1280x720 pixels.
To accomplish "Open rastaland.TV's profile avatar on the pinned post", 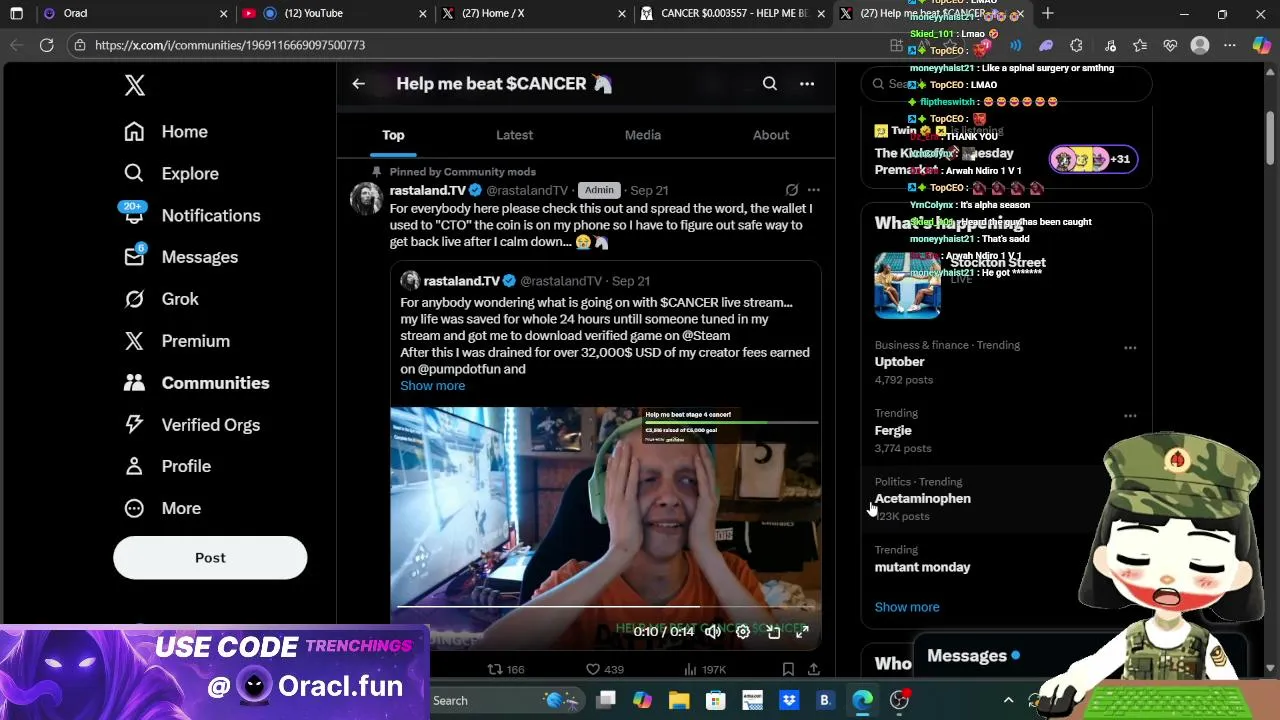I will click(x=366, y=198).
